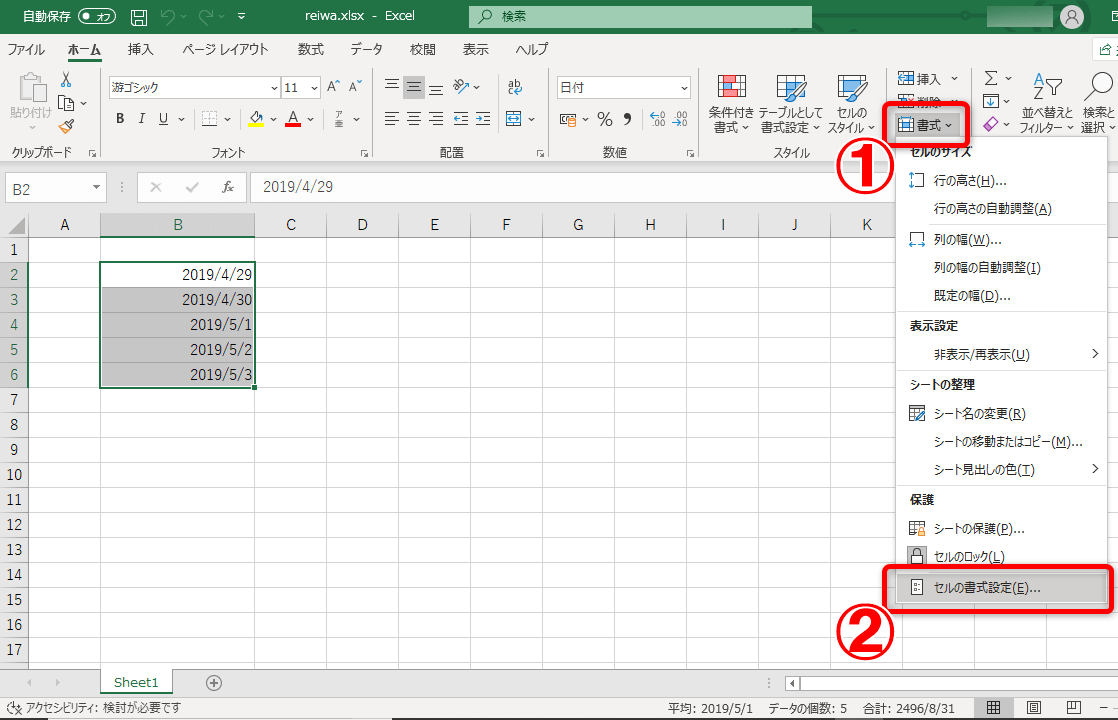Select 列の幅(W)... menu item

pyautogui.click(x=1001, y=240)
